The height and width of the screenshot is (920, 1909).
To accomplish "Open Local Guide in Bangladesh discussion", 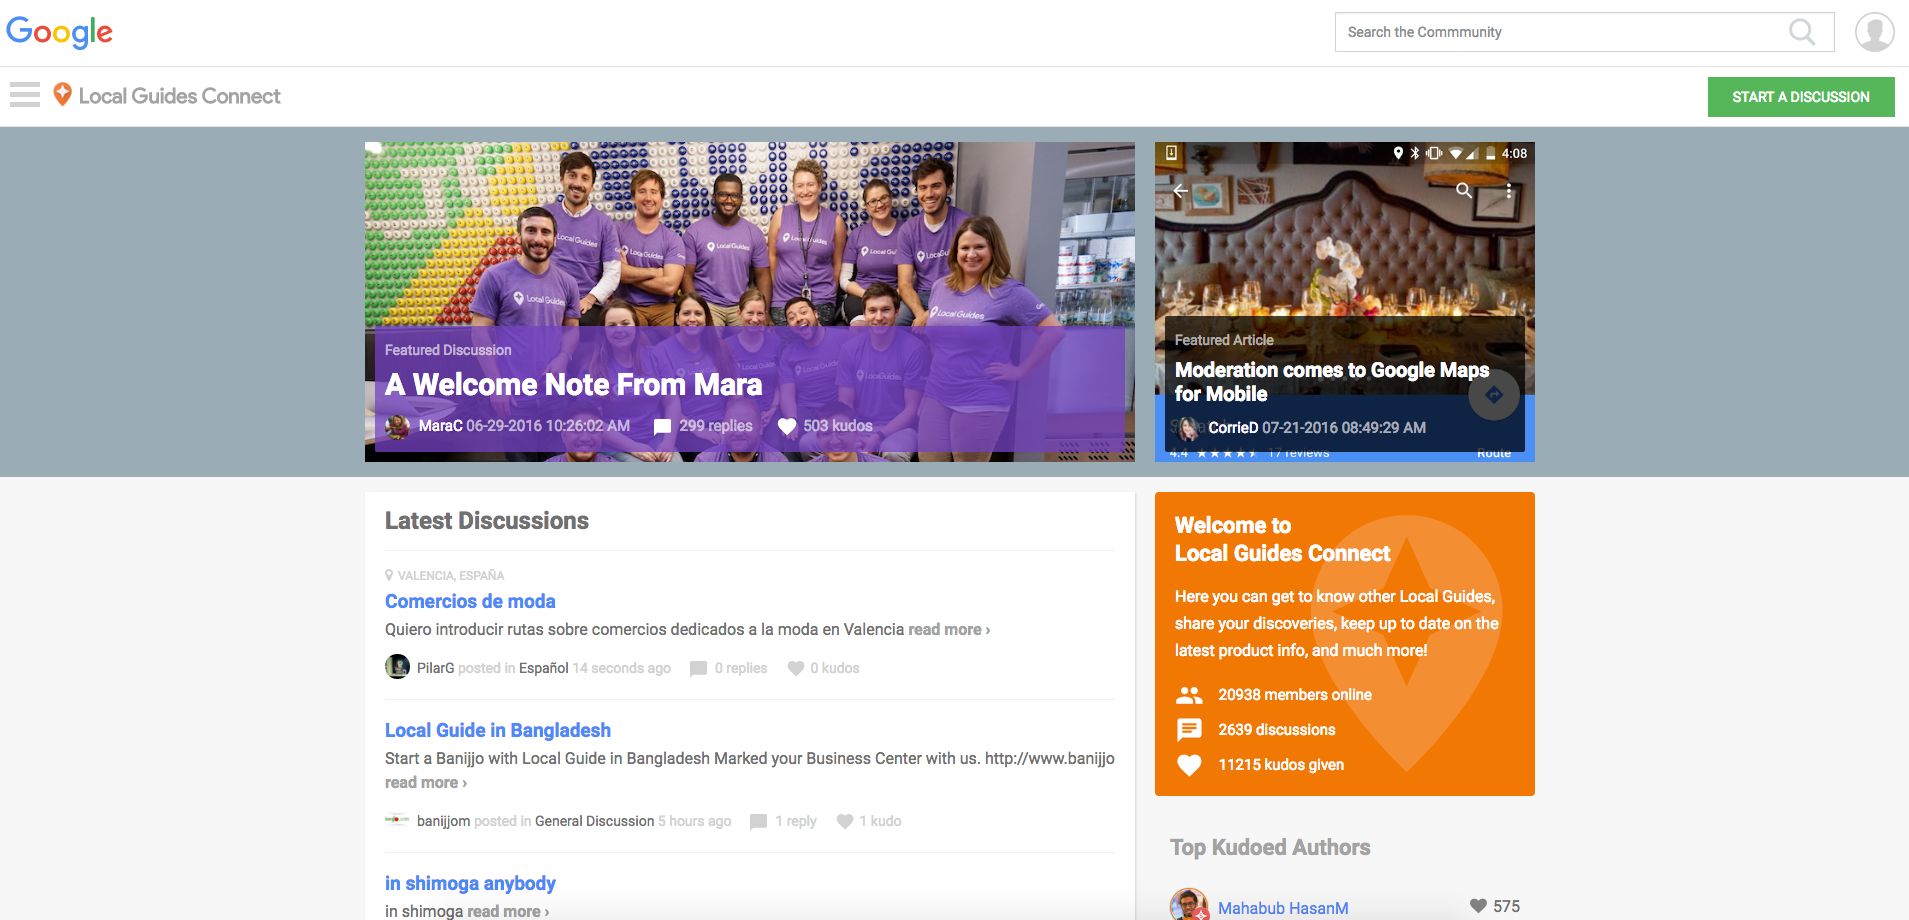I will point(498,730).
